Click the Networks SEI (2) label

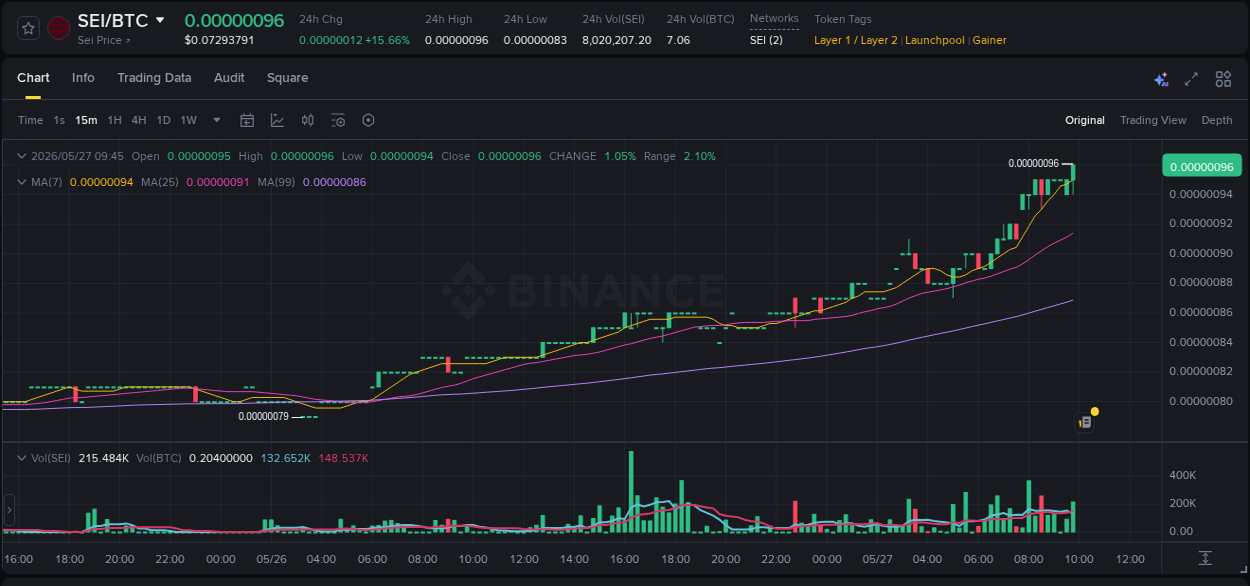pyautogui.click(x=766, y=40)
